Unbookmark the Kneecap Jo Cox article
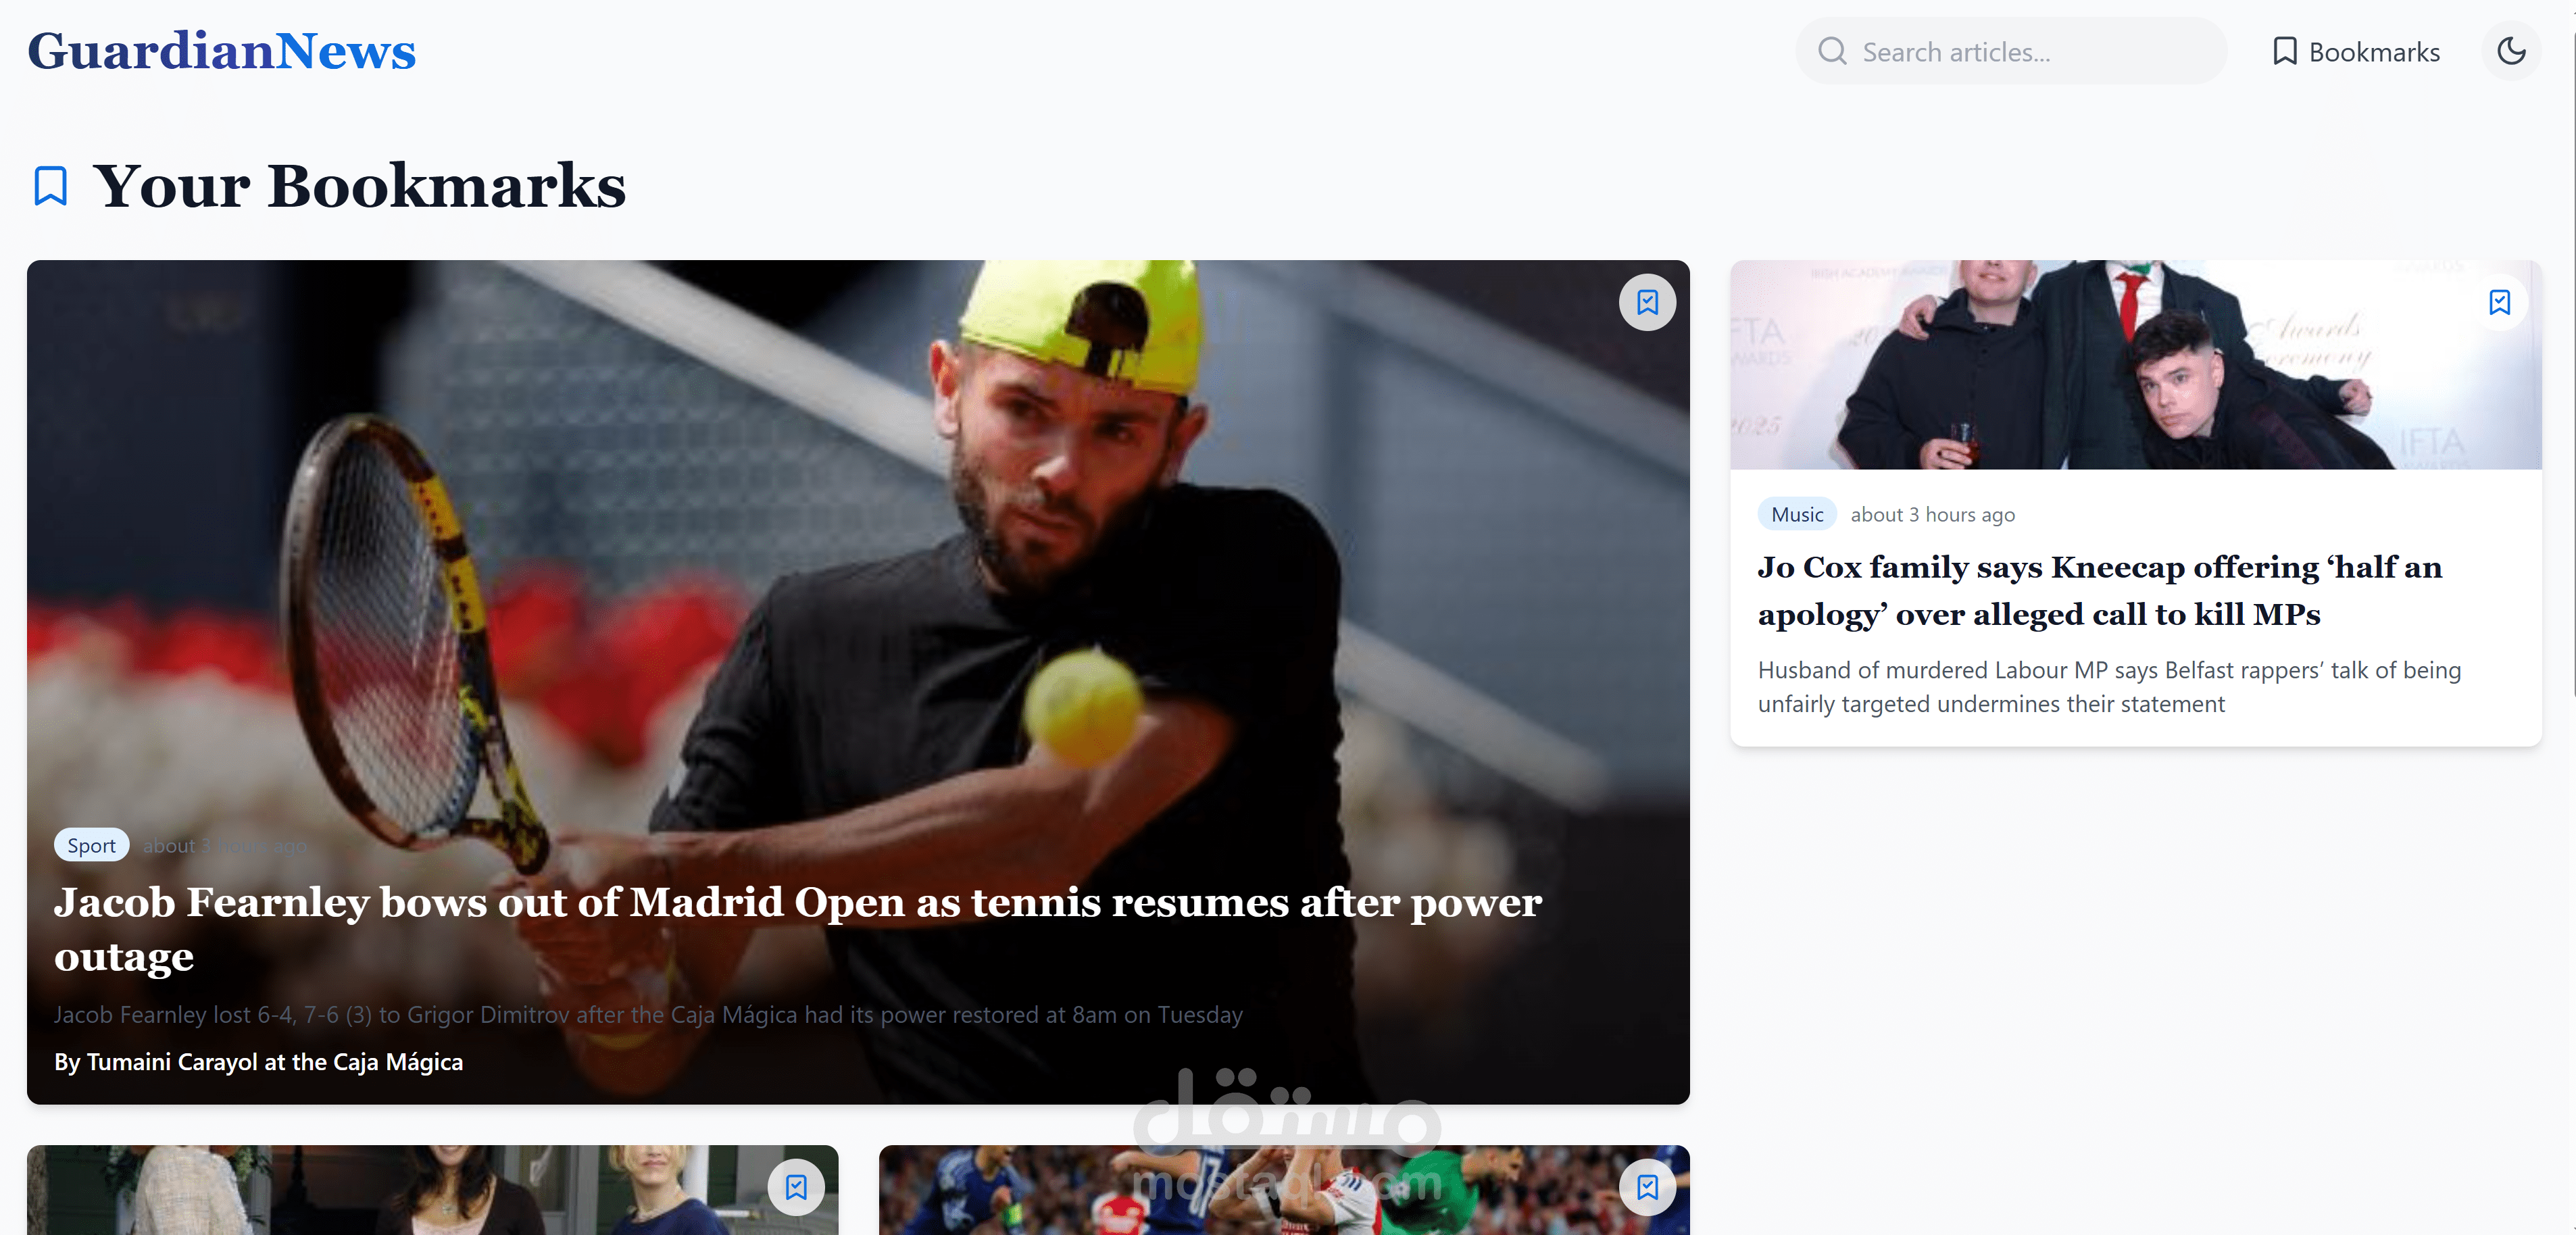 click(x=2499, y=302)
